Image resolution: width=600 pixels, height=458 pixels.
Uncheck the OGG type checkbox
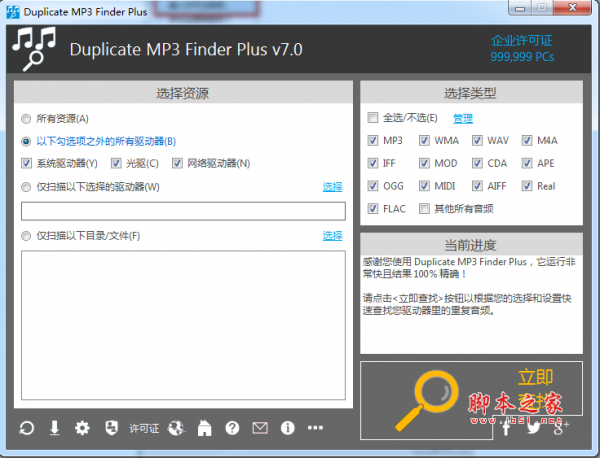tap(373, 186)
